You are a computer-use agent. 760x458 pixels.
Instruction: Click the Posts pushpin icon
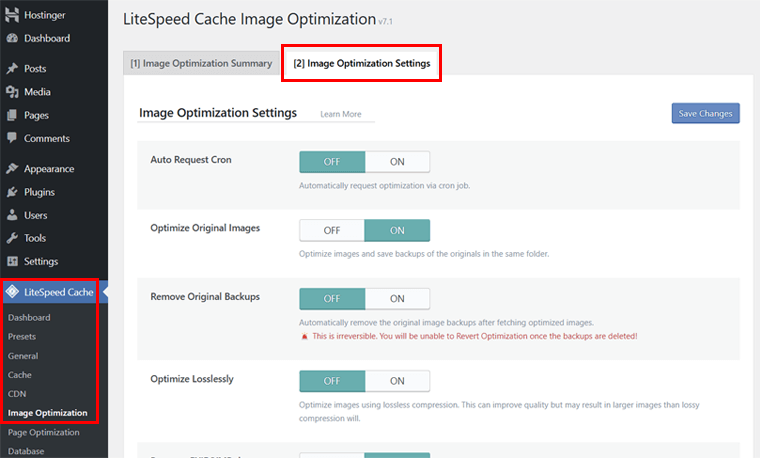[12, 69]
